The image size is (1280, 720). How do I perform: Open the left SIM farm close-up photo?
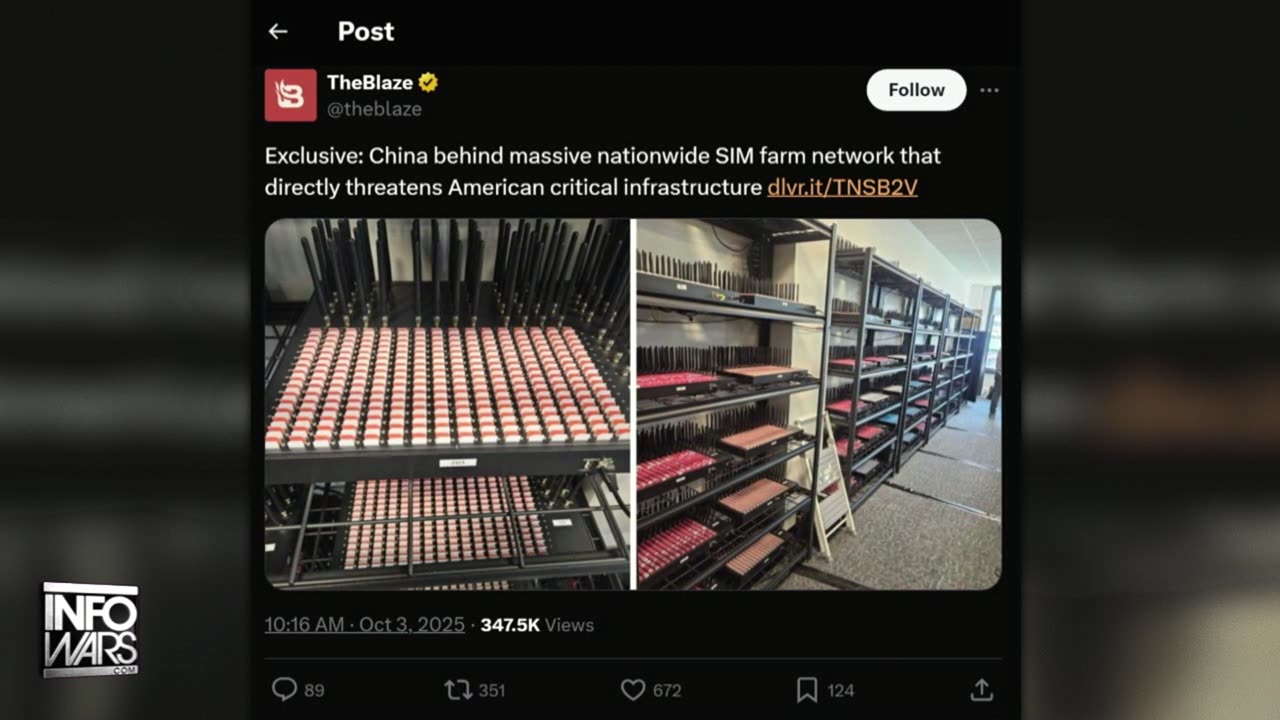(x=447, y=404)
